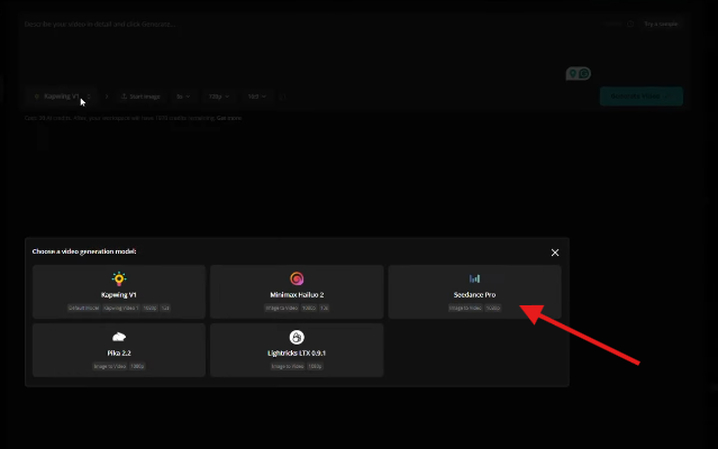Viewport: 718px width, 449px height.
Task: Click the Get more credits link
Action: point(229,118)
